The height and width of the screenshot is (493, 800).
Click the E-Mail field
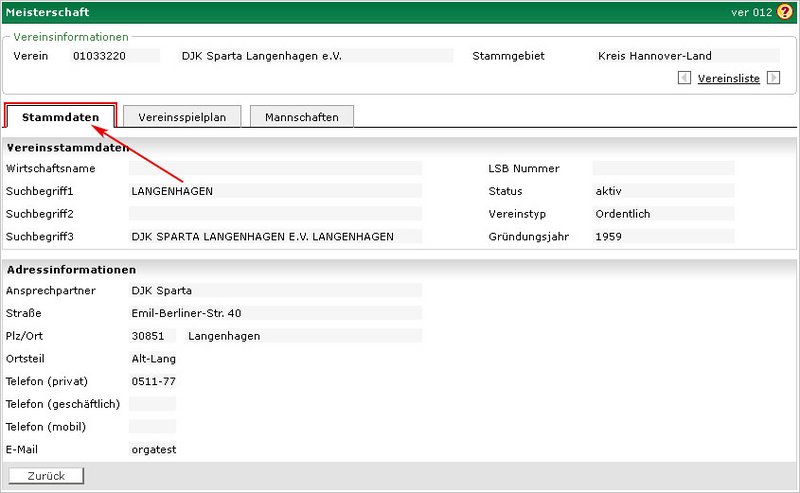tap(153, 450)
